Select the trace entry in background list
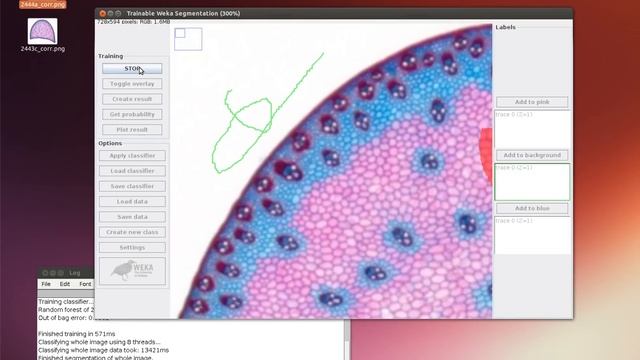Image resolution: width=640 pixels, height=360 pixels. point(514,168)
